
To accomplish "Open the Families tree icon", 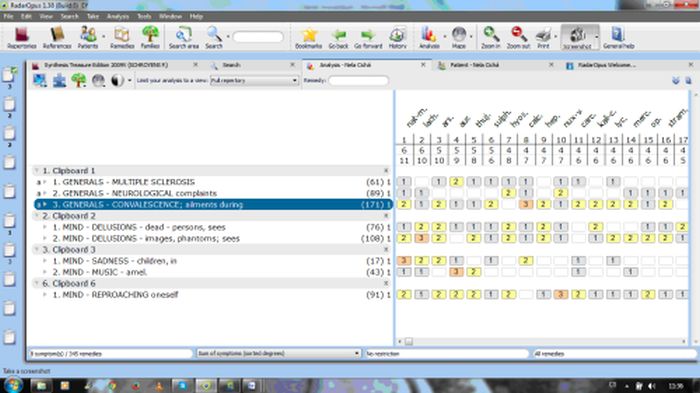I will [150, 38].
